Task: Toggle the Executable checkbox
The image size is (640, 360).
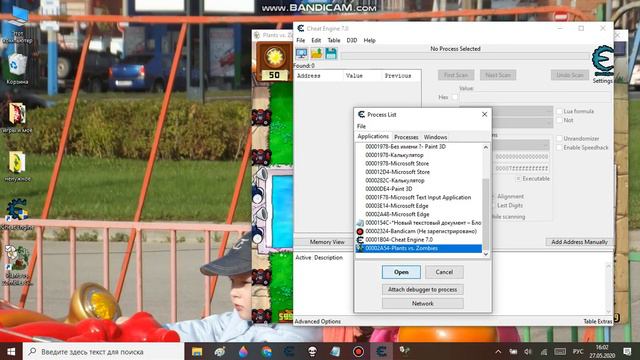Action: pyautogui.click(x=518, y=179)
